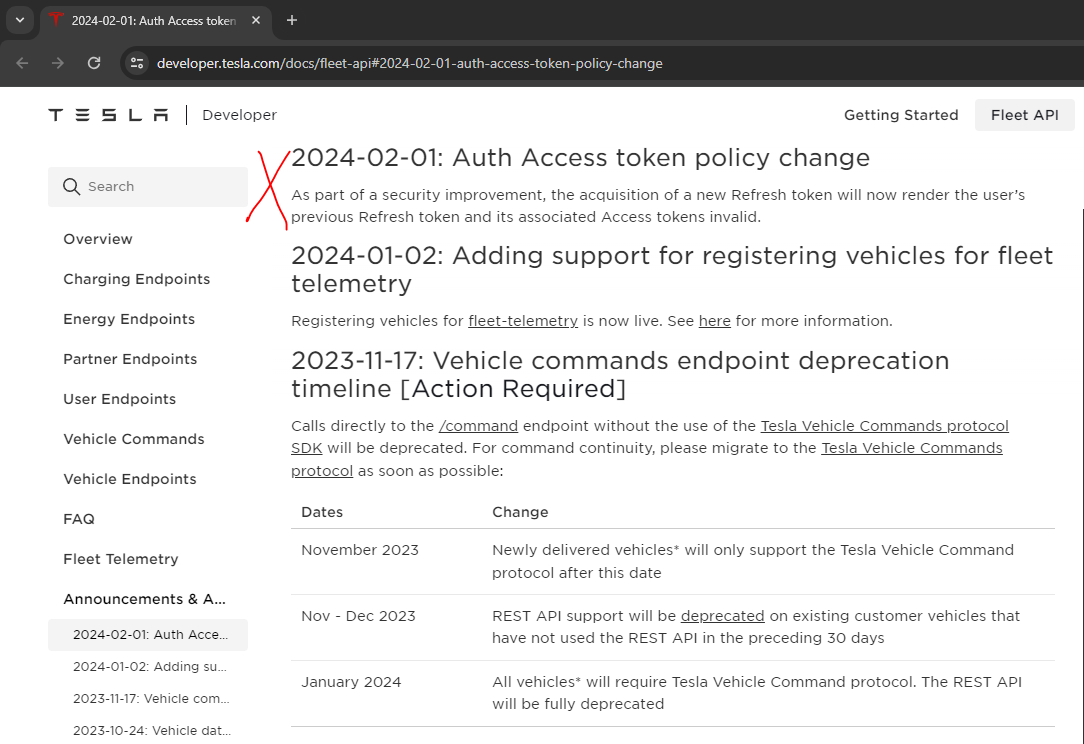The height and width of the screenshot is (744, 1084).
Task: Click the 'Change' table column header
Action: pos(520,512)
